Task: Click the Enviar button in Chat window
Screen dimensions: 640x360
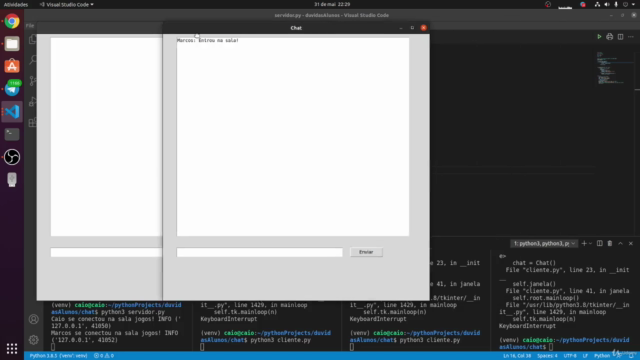Action: 366,252
